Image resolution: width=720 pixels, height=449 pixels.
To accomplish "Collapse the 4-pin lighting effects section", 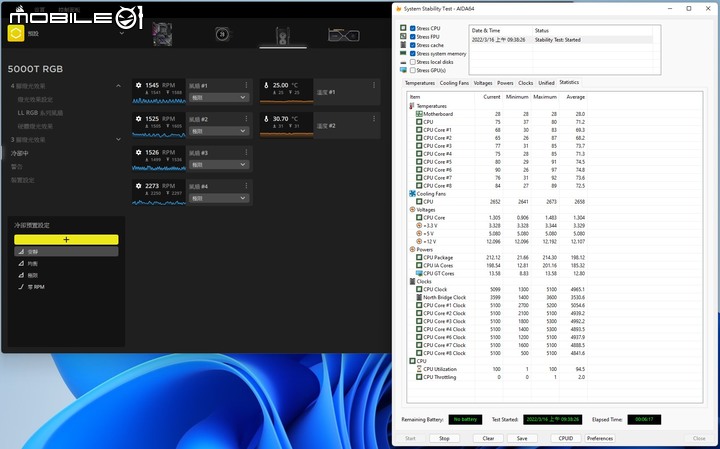I will click(118, 86).
